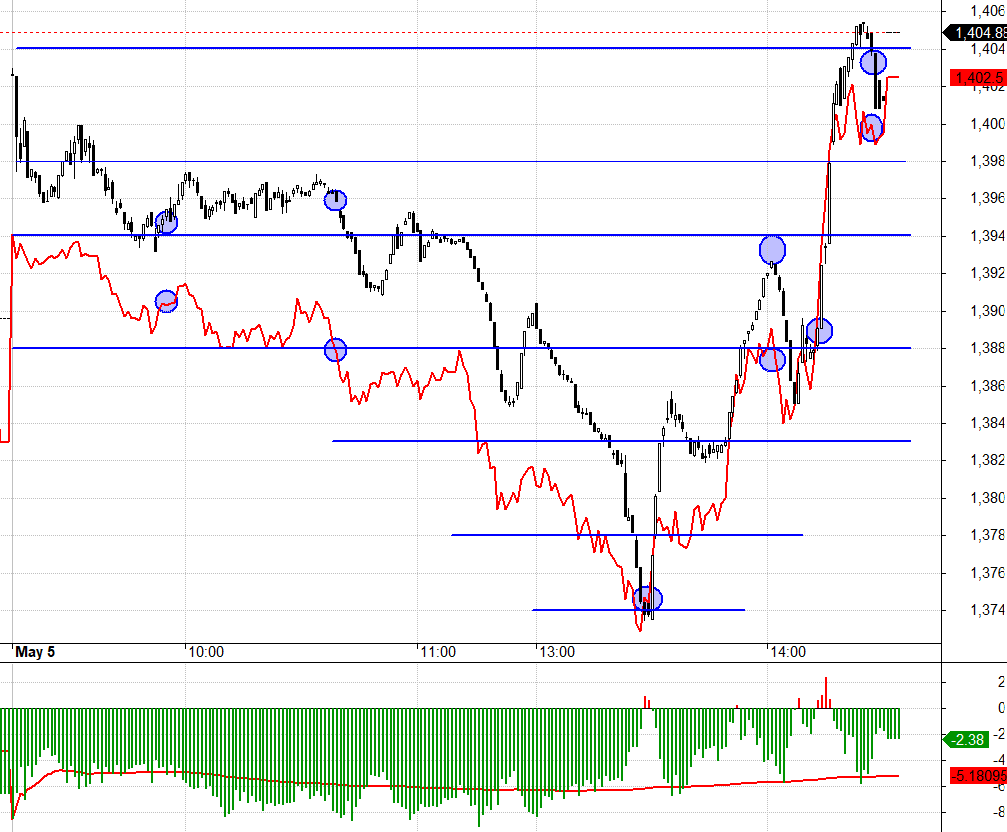Click the red 1,402.5 price tag

[x=978, y=77]
